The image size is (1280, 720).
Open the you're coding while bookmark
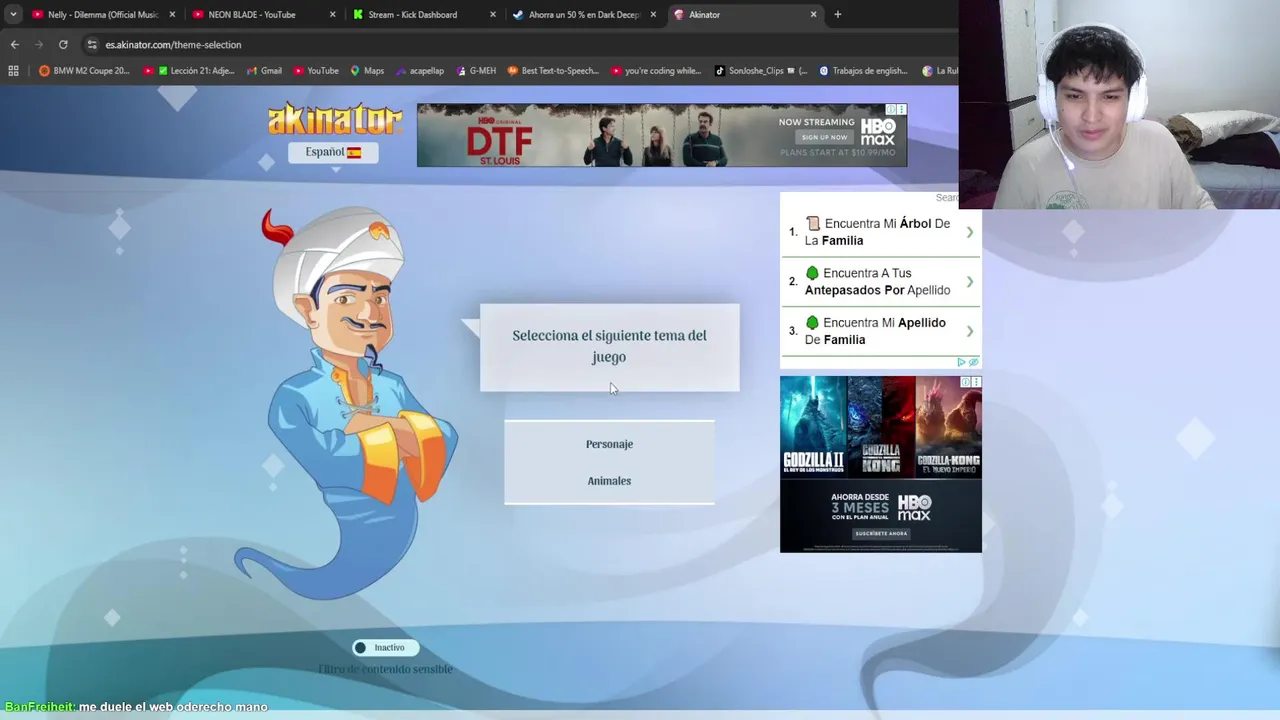pyautogui.click(x=656, y=71)
